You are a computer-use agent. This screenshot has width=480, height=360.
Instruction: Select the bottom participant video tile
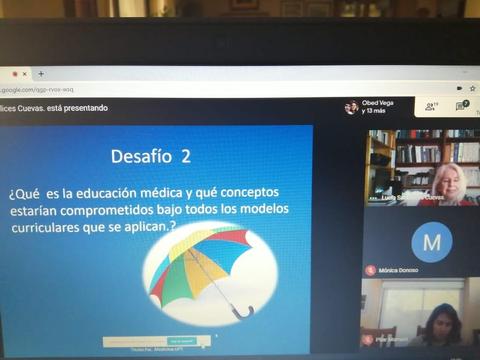point(419,313)
